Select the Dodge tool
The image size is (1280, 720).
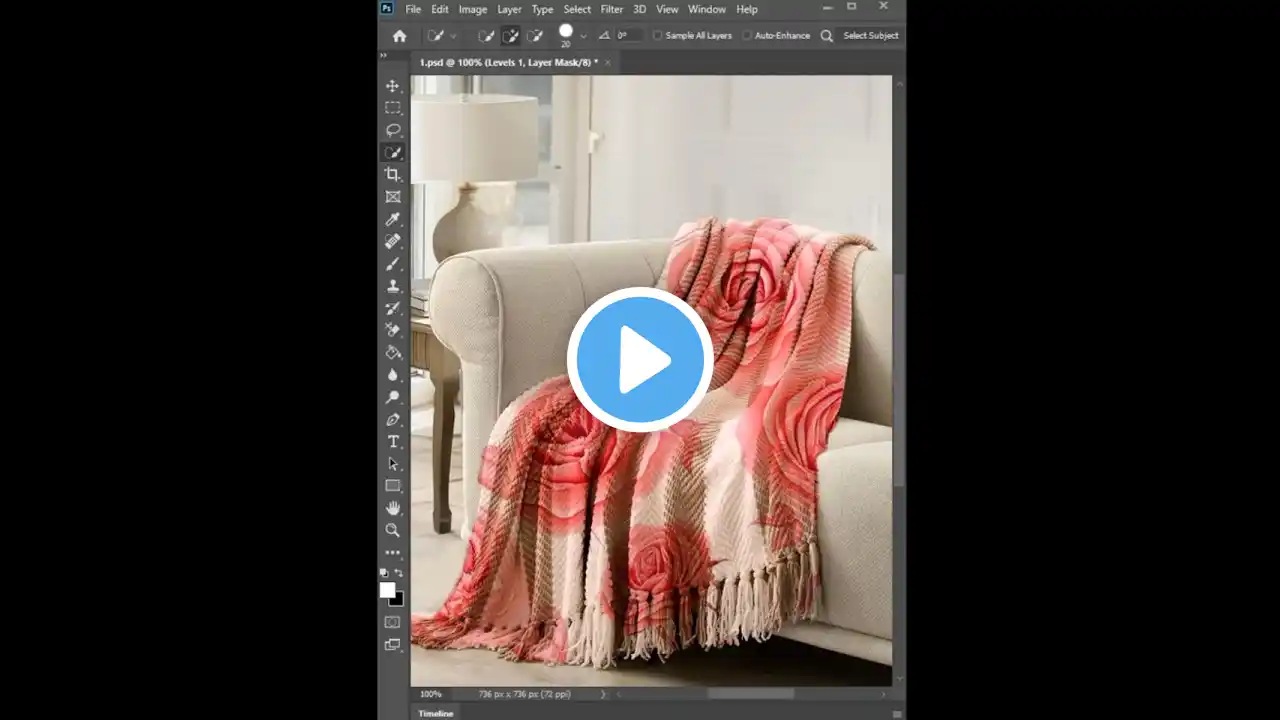pos(393,397)
